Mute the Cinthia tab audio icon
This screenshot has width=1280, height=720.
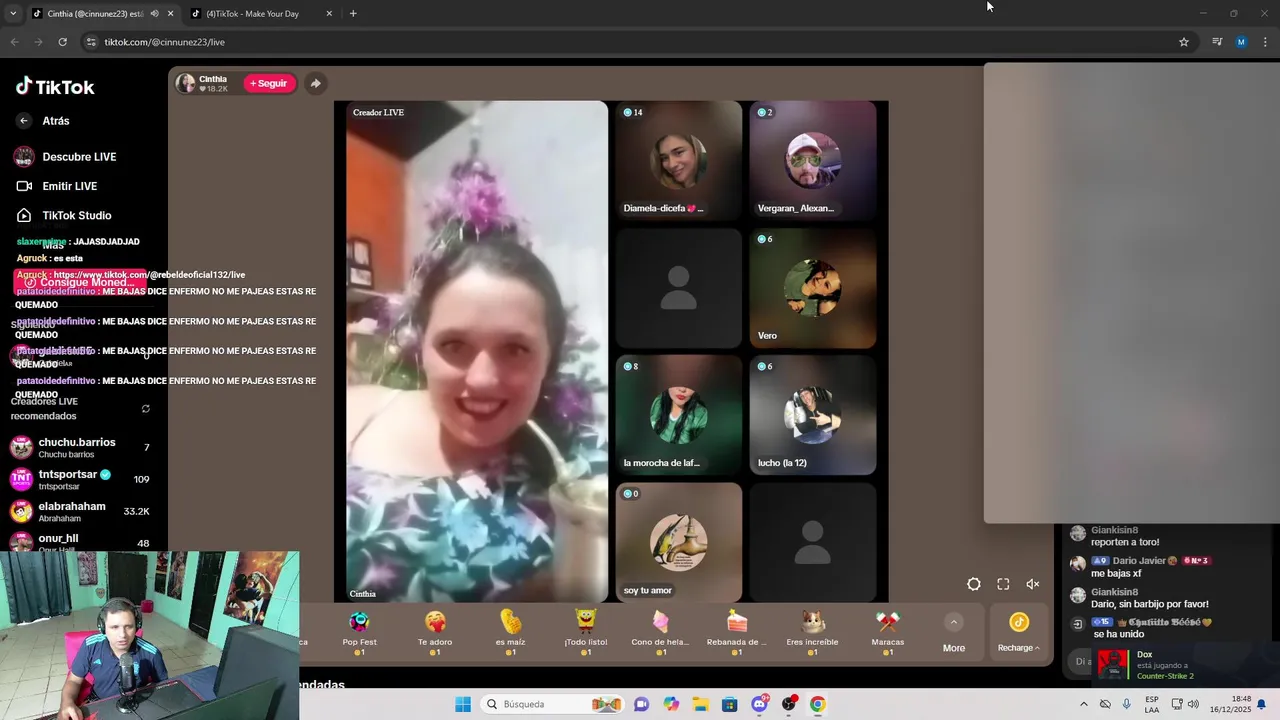click(155, 14)
